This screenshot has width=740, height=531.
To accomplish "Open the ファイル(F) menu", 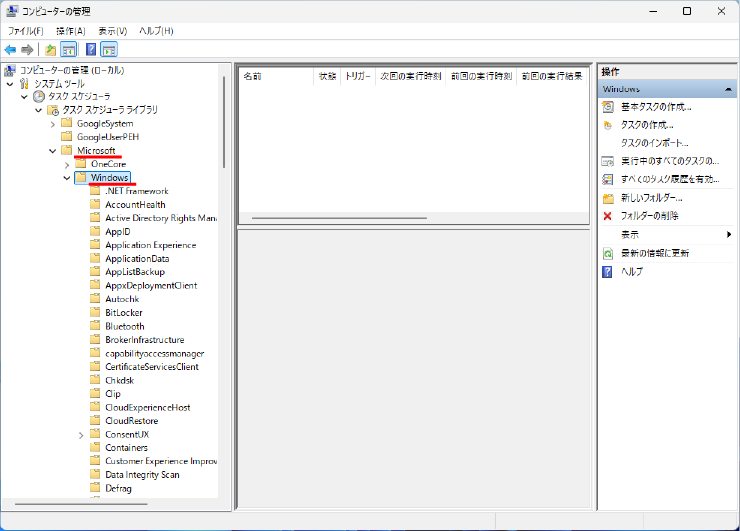I will tap(25, 31).
